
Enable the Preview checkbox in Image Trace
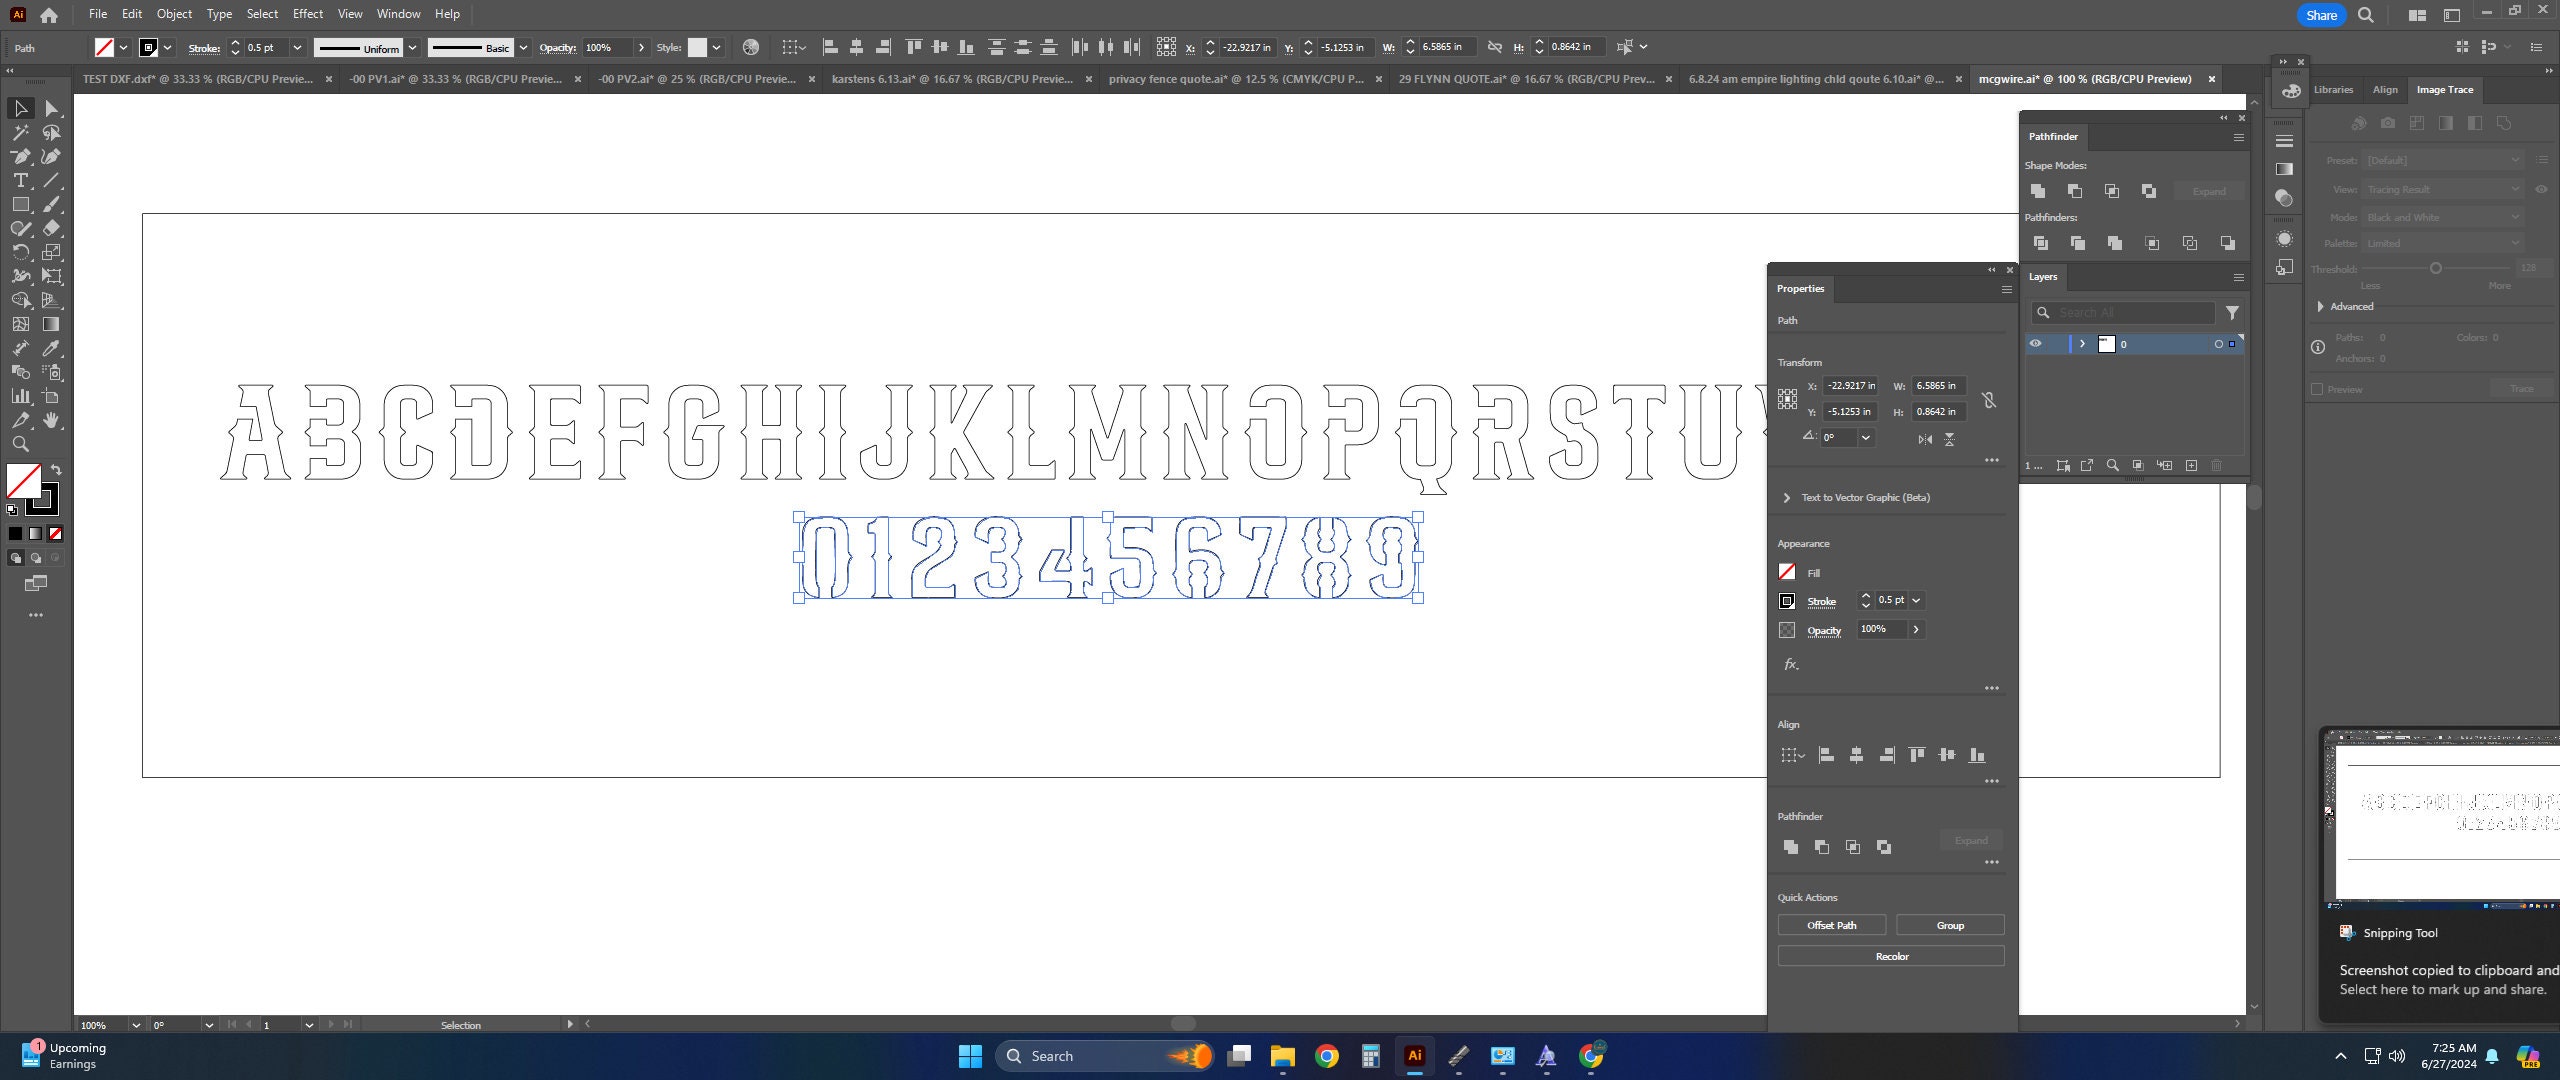click(x=2318, y=388)
